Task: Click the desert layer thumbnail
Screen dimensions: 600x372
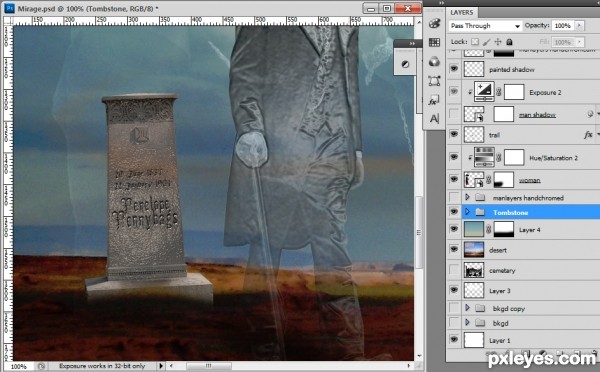Action: tap(474, 250)
